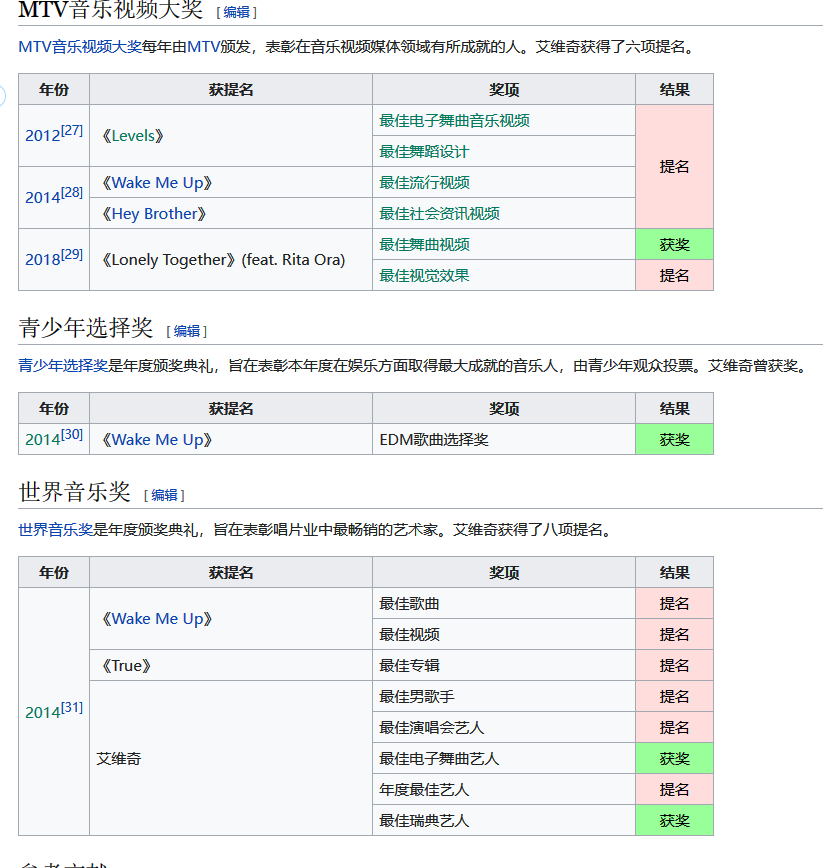Click the 最佳瑞典艺人 award cell
This screenshot has height=868, width=823.
(x=504, y=820)
